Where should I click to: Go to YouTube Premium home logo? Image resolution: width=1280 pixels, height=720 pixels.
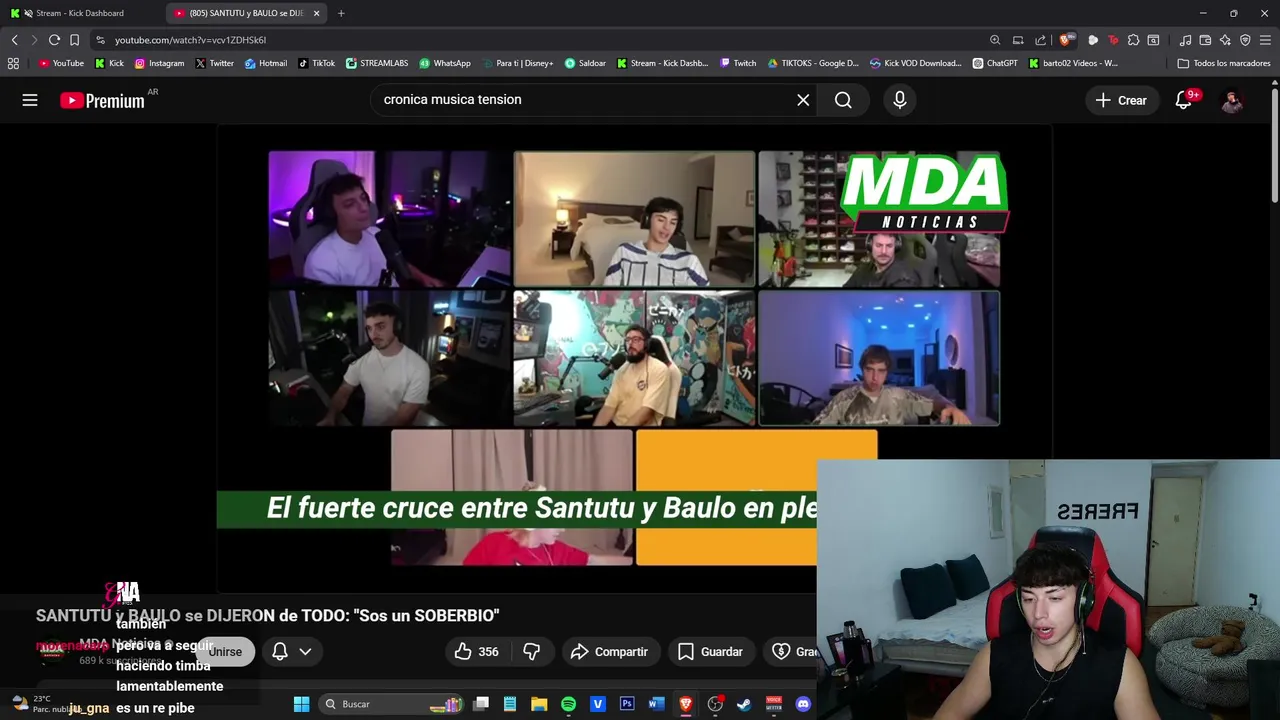click(x=102, y=100)
